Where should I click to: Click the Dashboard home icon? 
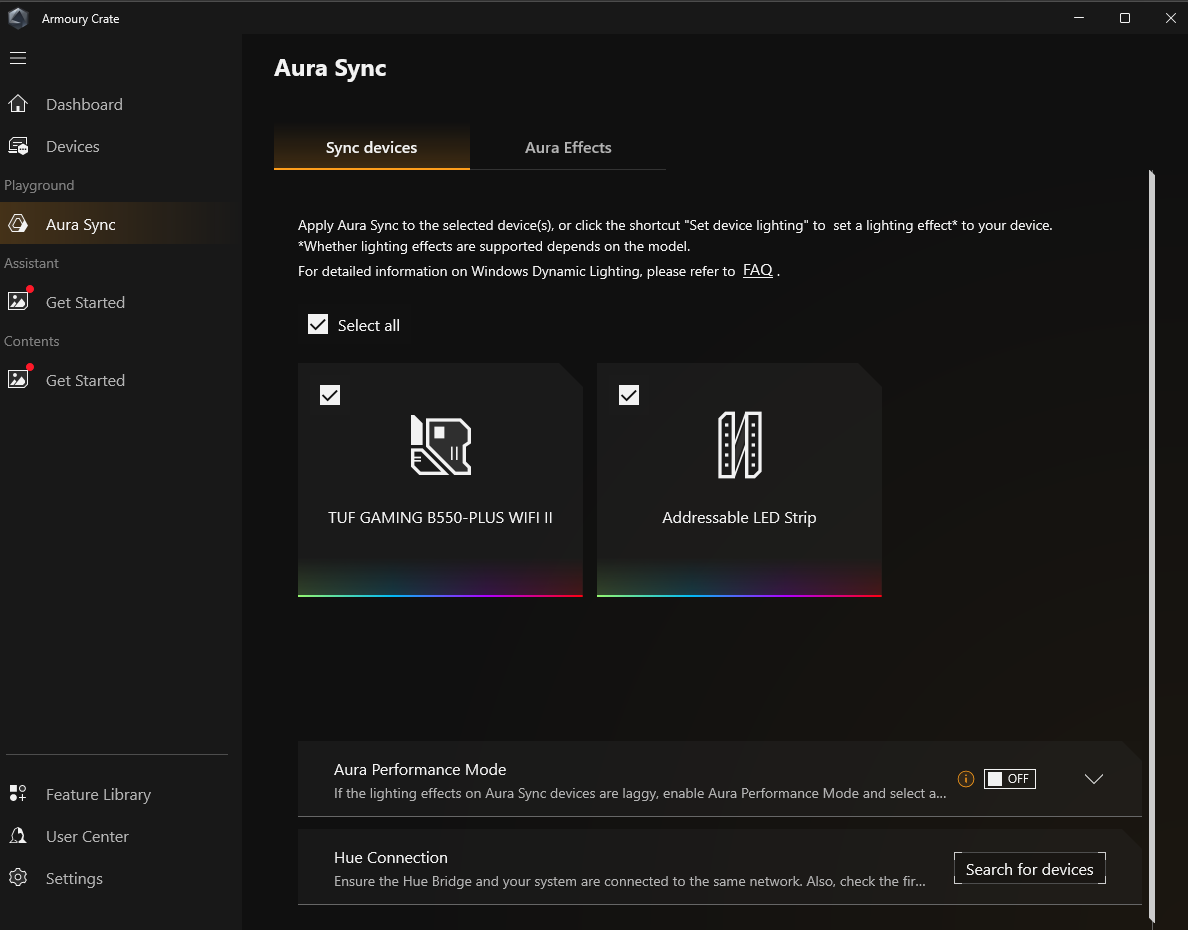(x=17, y=104)
